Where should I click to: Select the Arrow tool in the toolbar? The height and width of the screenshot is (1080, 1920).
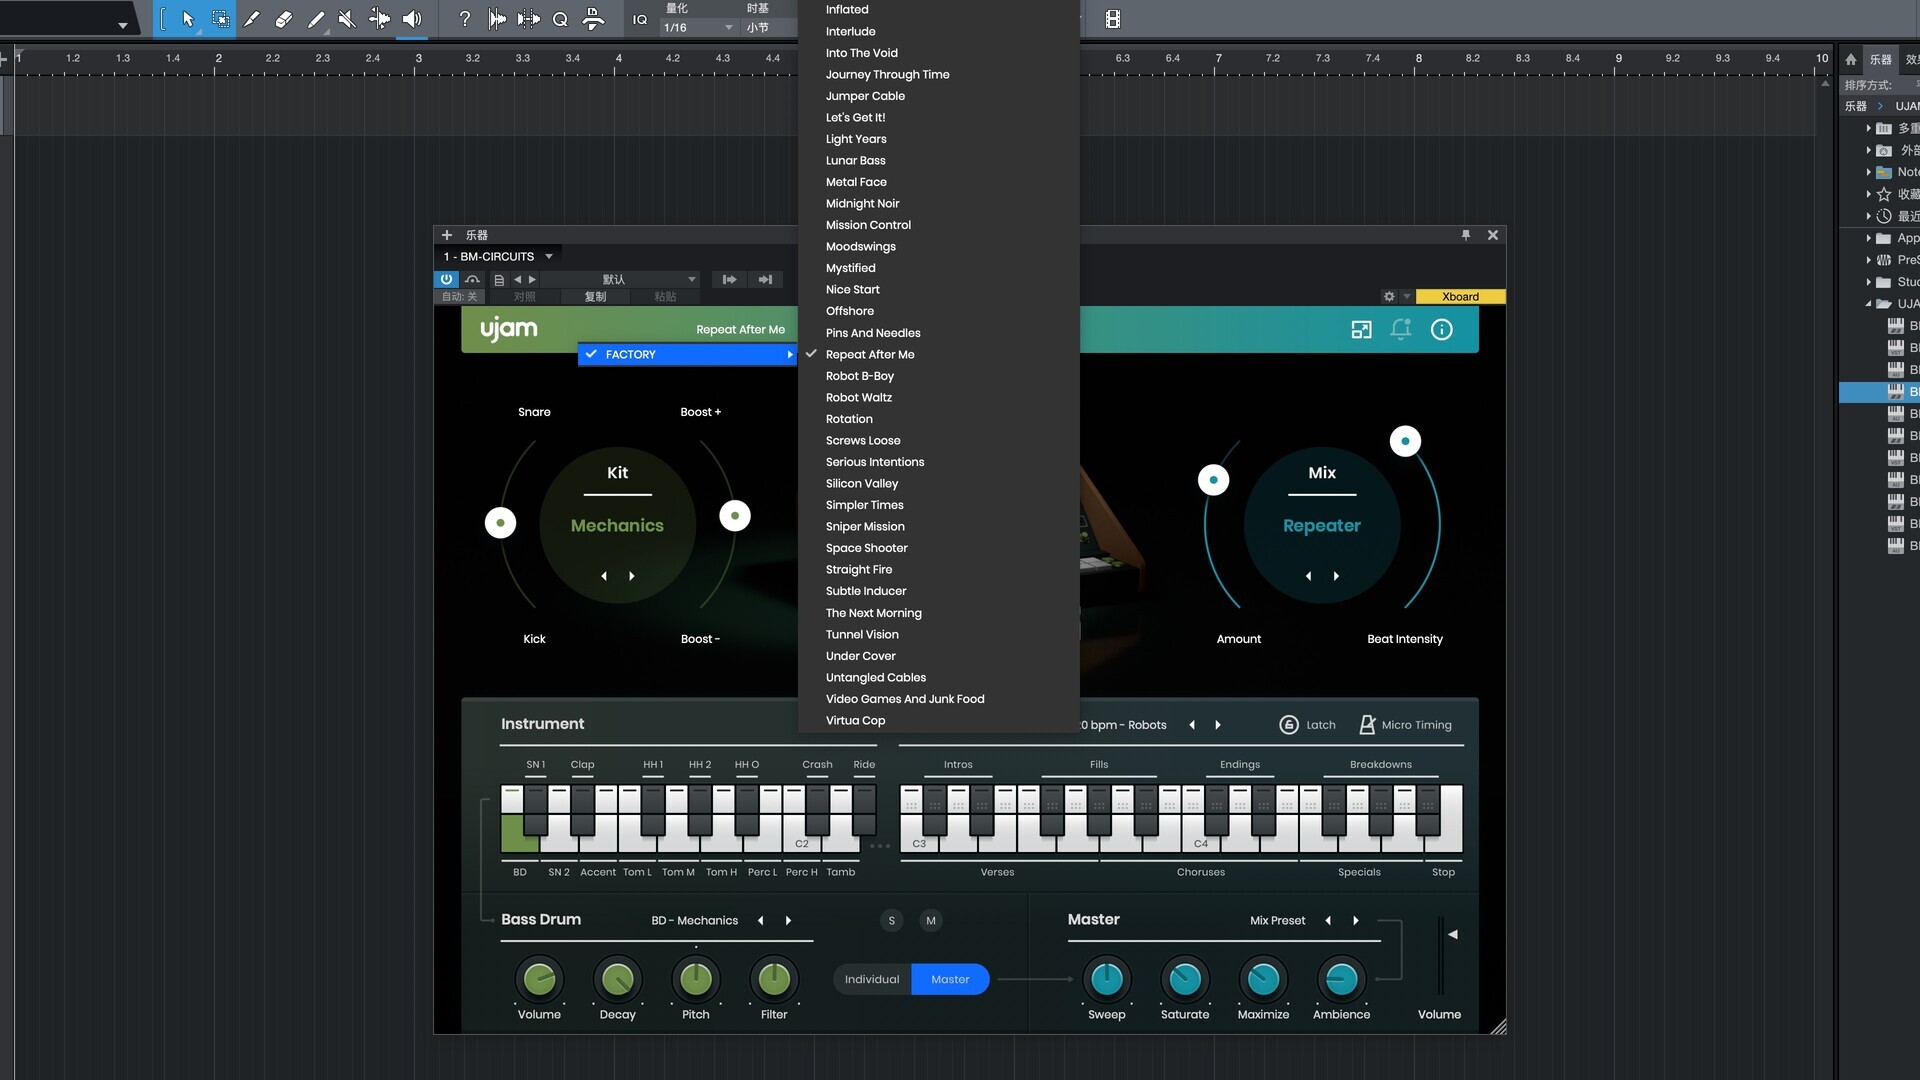tap(188, 19)
